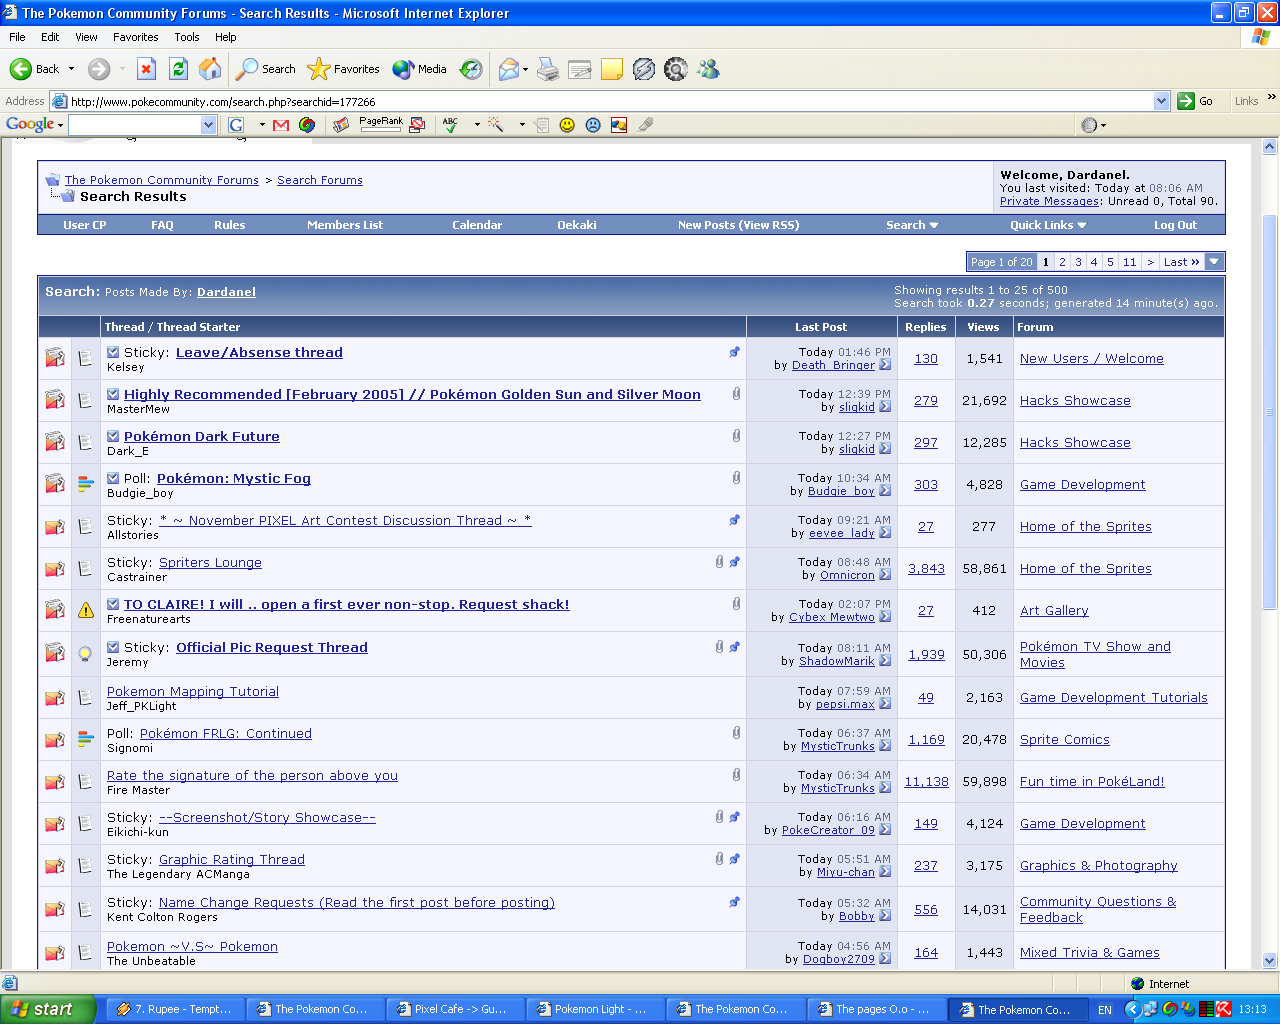Viewport: 1280px width, 1024px height.
Task: Click the Go button beside address bar
Action: click(x=1196, y=101)
